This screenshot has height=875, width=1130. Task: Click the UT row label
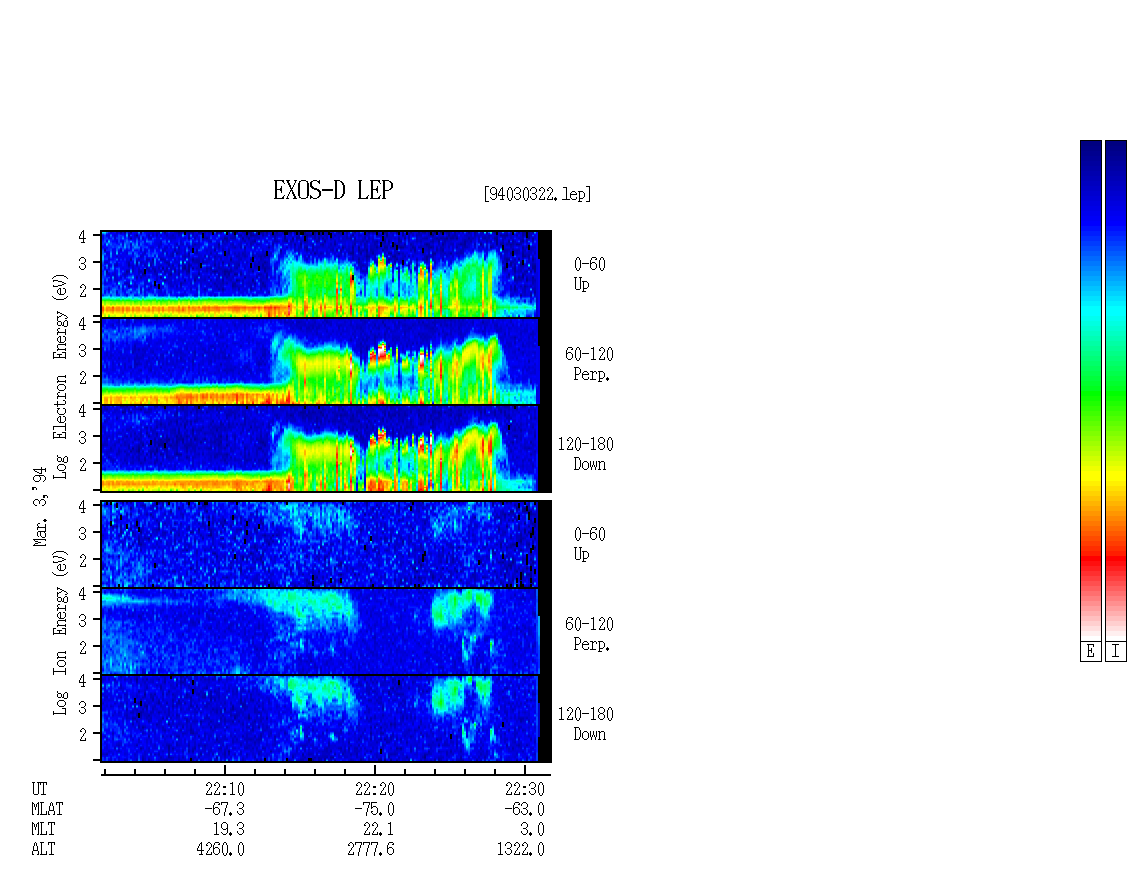click(39, 789)
